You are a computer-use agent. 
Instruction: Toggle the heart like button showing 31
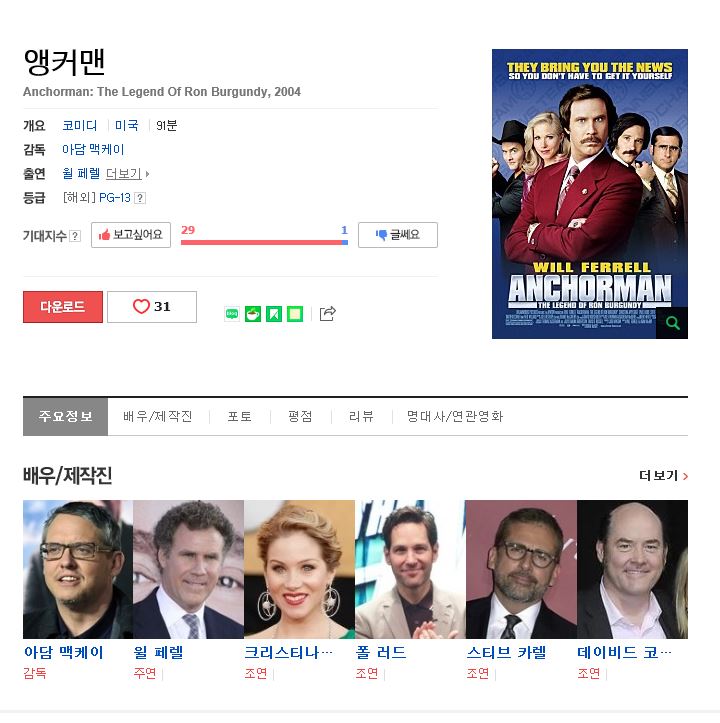(x=152, y=307)
